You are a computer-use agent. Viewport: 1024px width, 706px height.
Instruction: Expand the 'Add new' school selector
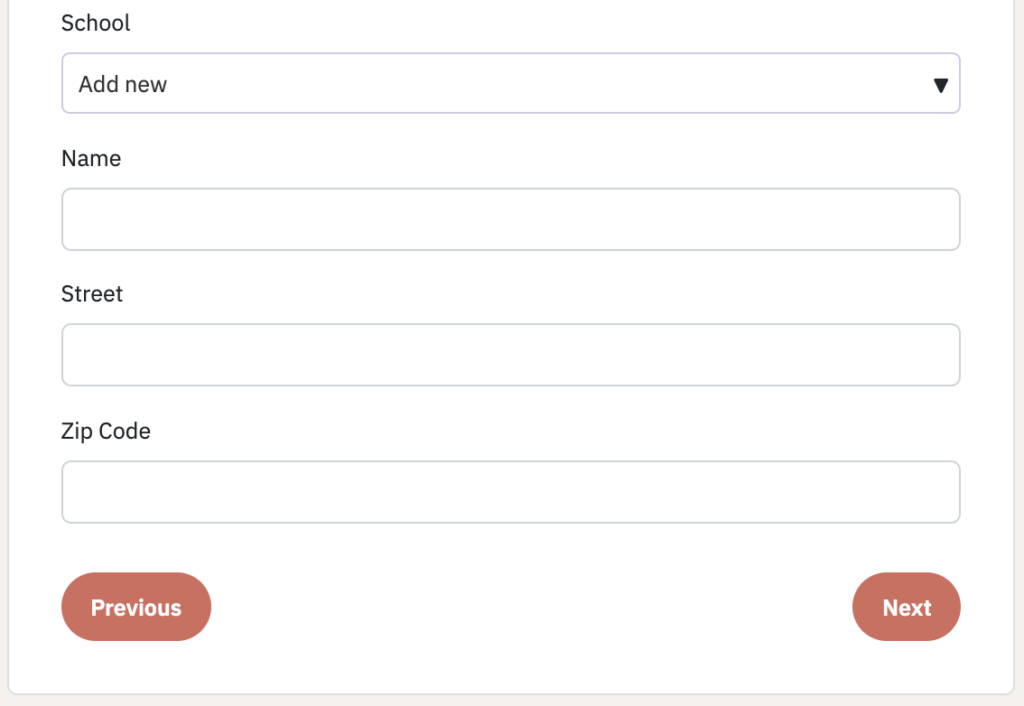511,84
